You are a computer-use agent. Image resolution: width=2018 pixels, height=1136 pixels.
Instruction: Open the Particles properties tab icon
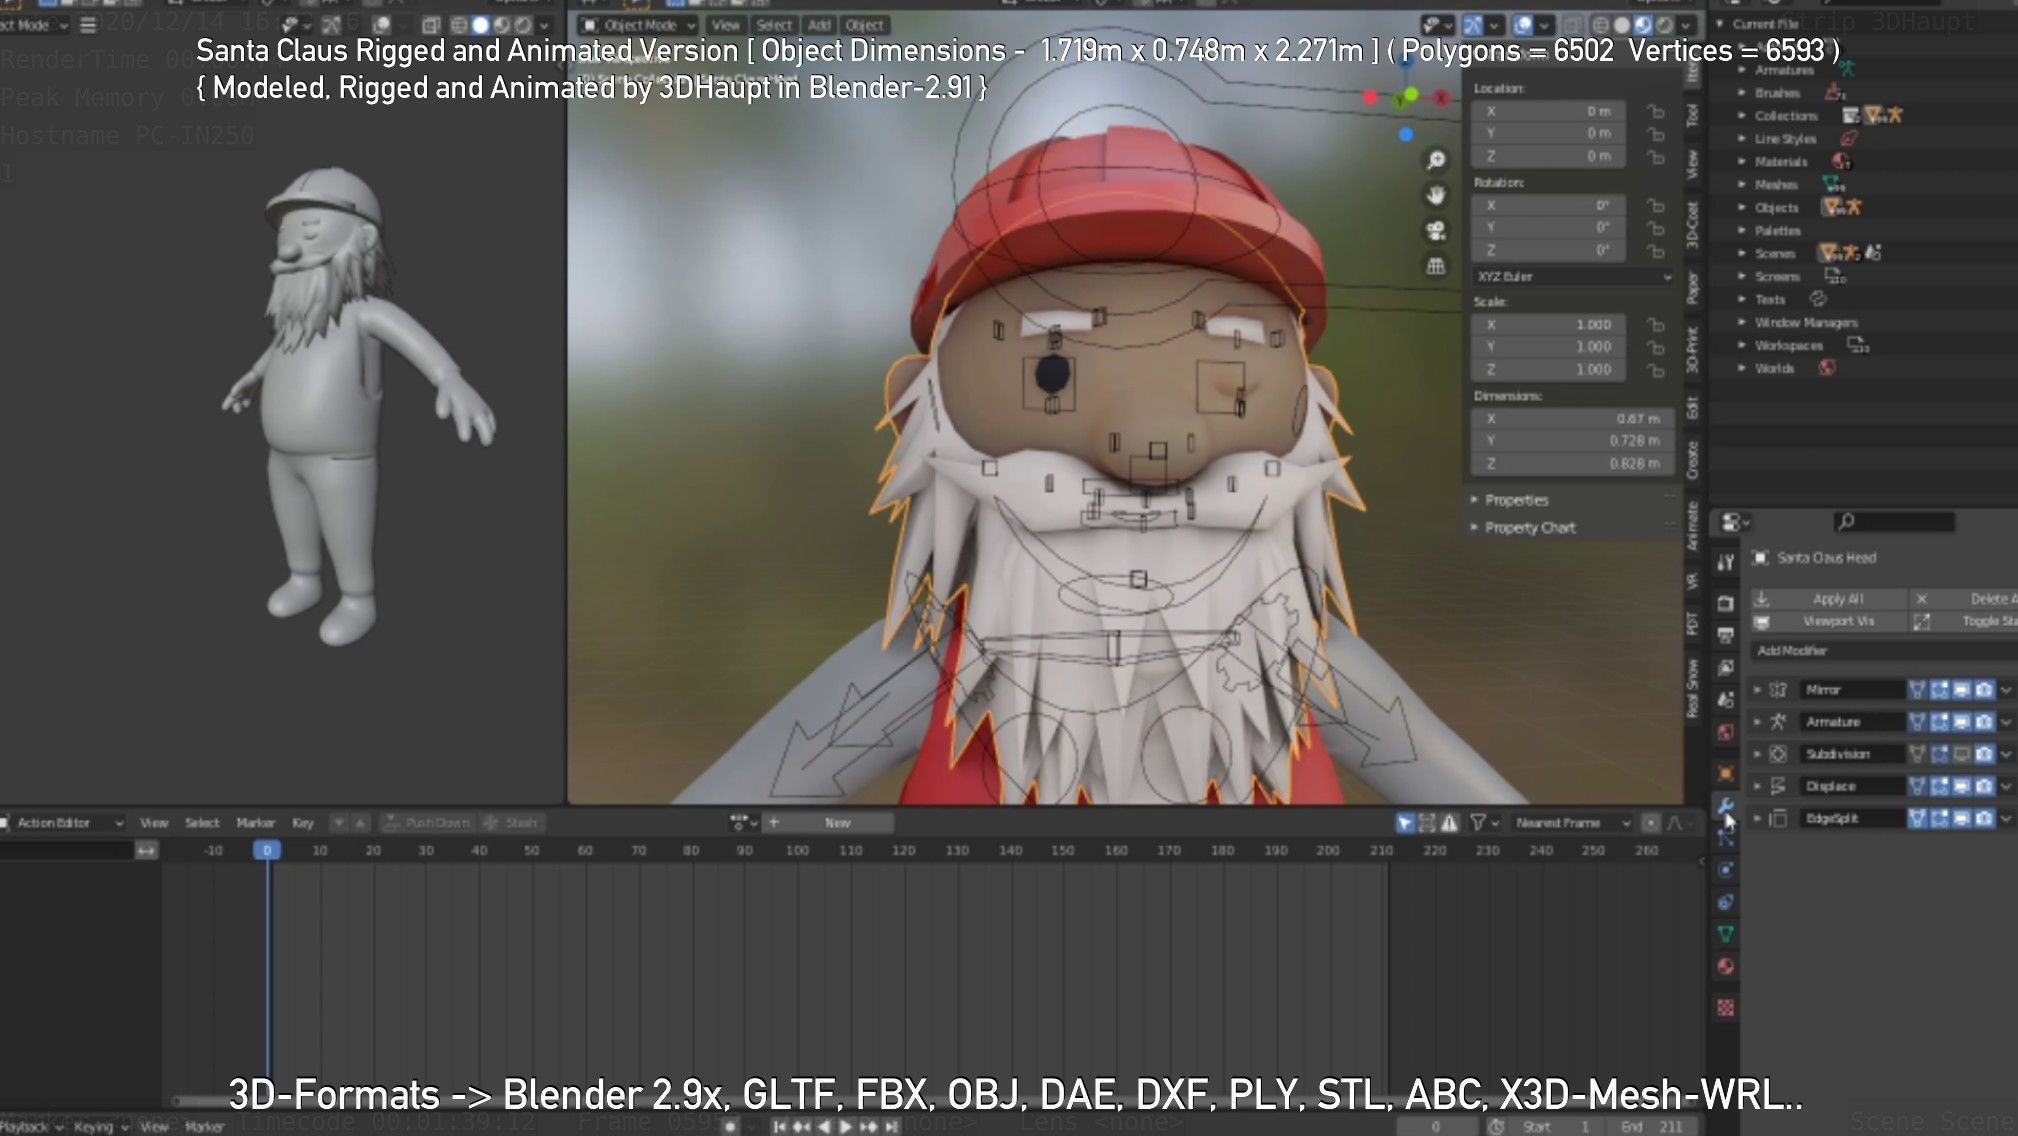[1725, 838]
